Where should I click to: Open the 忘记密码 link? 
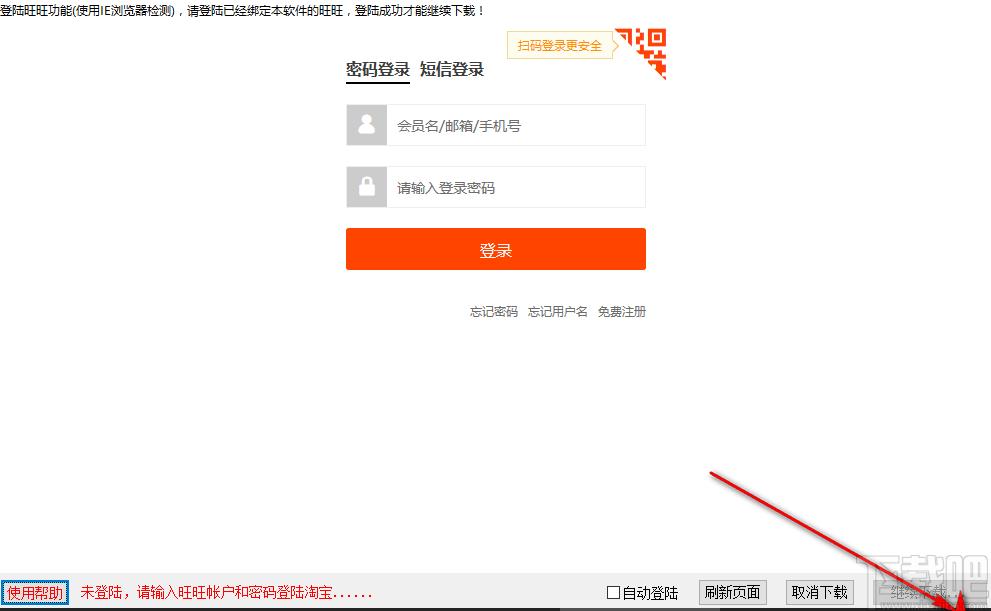click(x=494, y=312)
